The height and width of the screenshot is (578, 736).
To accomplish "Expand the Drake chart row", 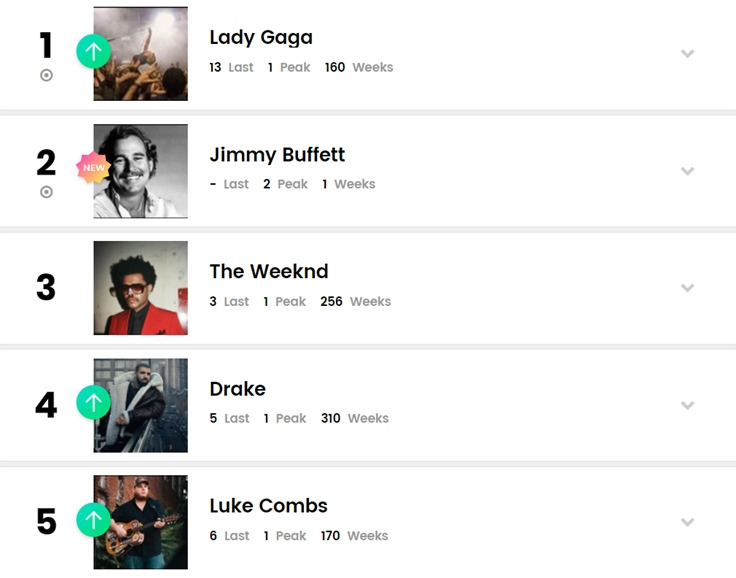I will [687, 405].
